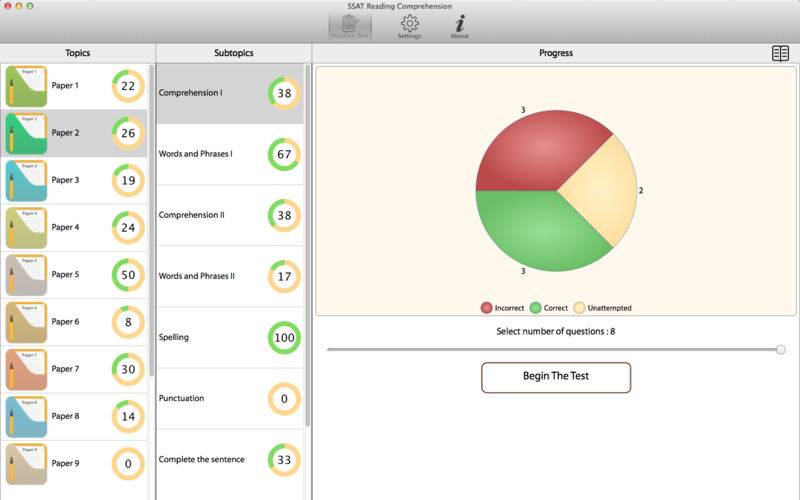This screenshot has height=500, width=800.
Task: Click the Subtopics column header
Action: [x=234, y=53]
